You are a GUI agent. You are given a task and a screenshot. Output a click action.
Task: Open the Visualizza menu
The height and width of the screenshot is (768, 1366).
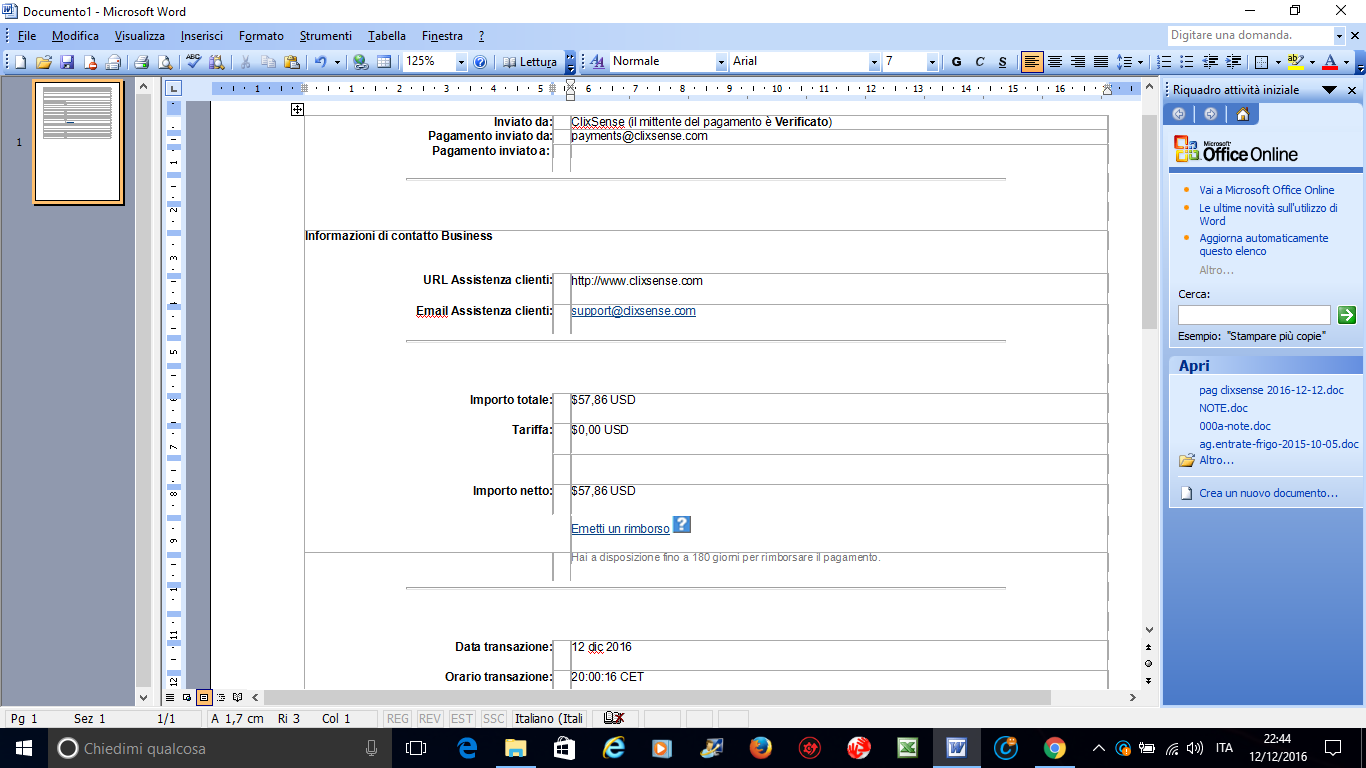click(139, 36)
